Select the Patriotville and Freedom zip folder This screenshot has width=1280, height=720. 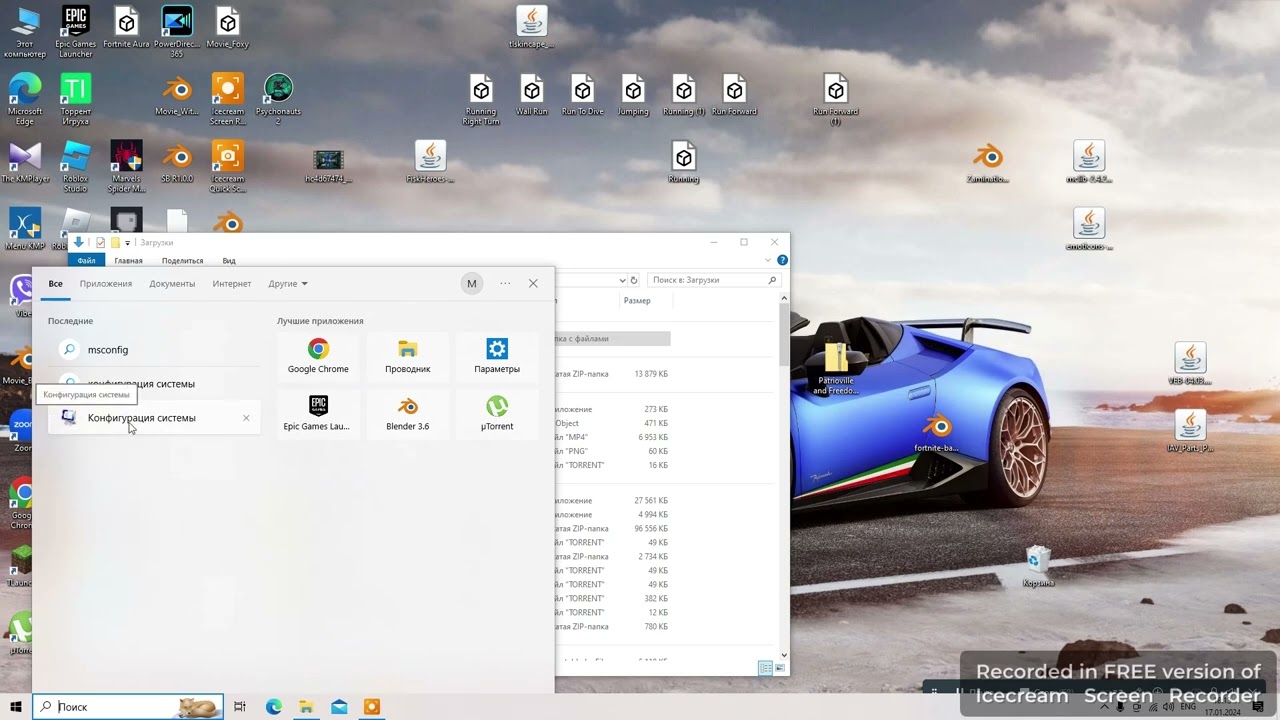(836, 370)
